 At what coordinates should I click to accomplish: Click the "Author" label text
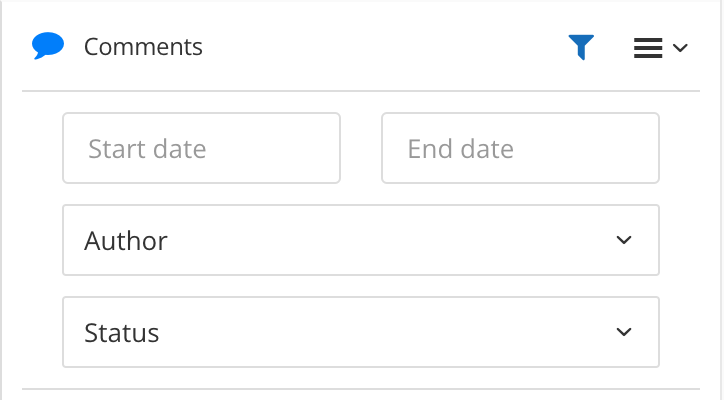click(126, 241)
